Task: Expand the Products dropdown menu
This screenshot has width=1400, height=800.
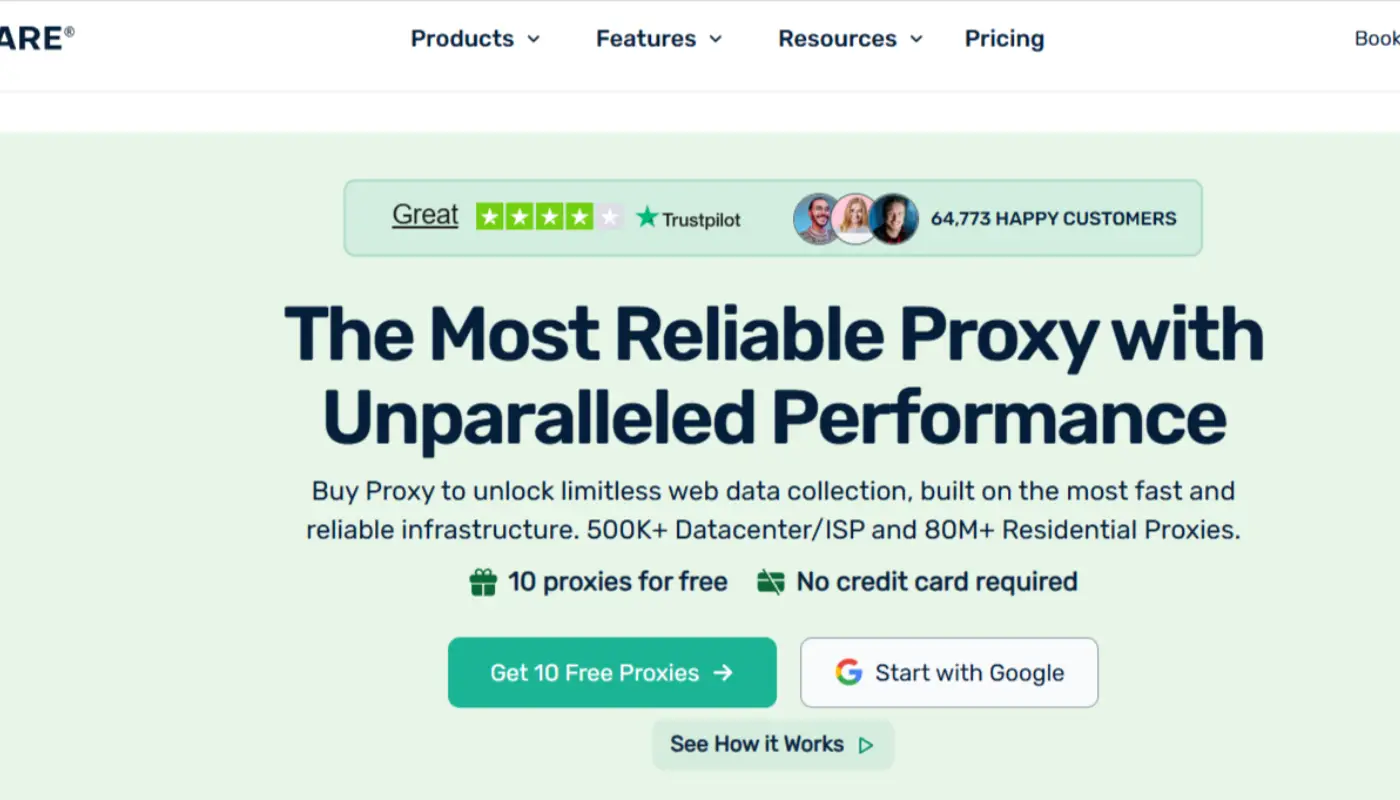Action: tap(476, 39)
